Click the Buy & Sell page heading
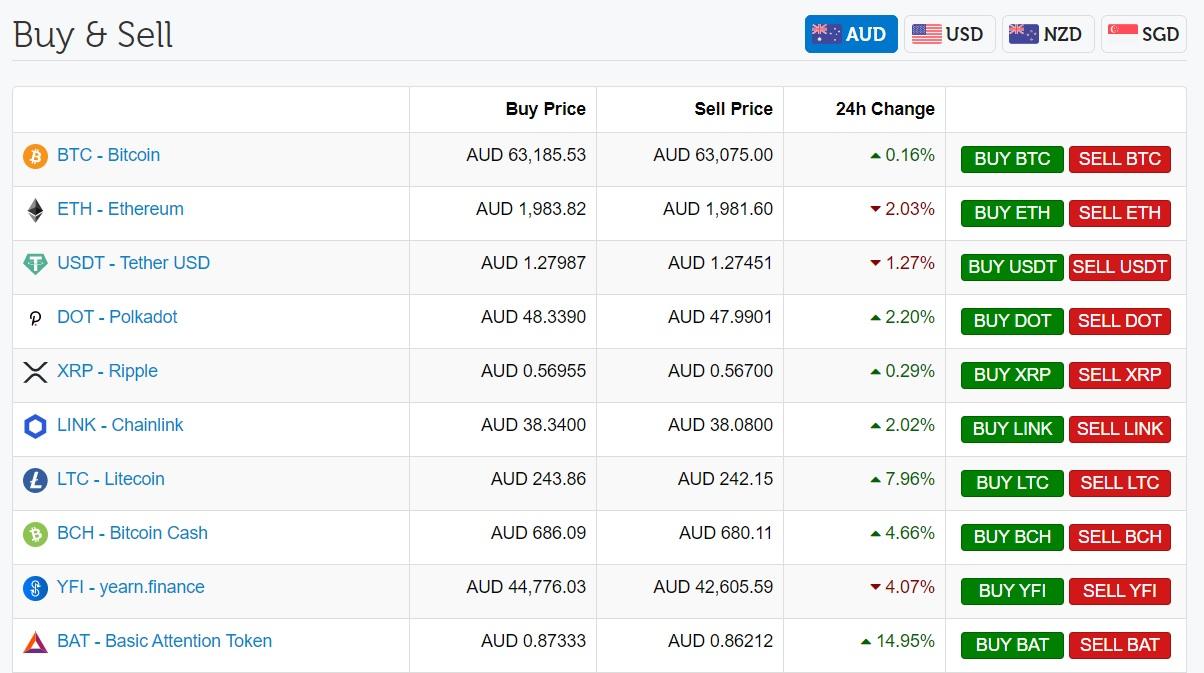This screenshot has width=1204, height=673. (x=93, y=34)
